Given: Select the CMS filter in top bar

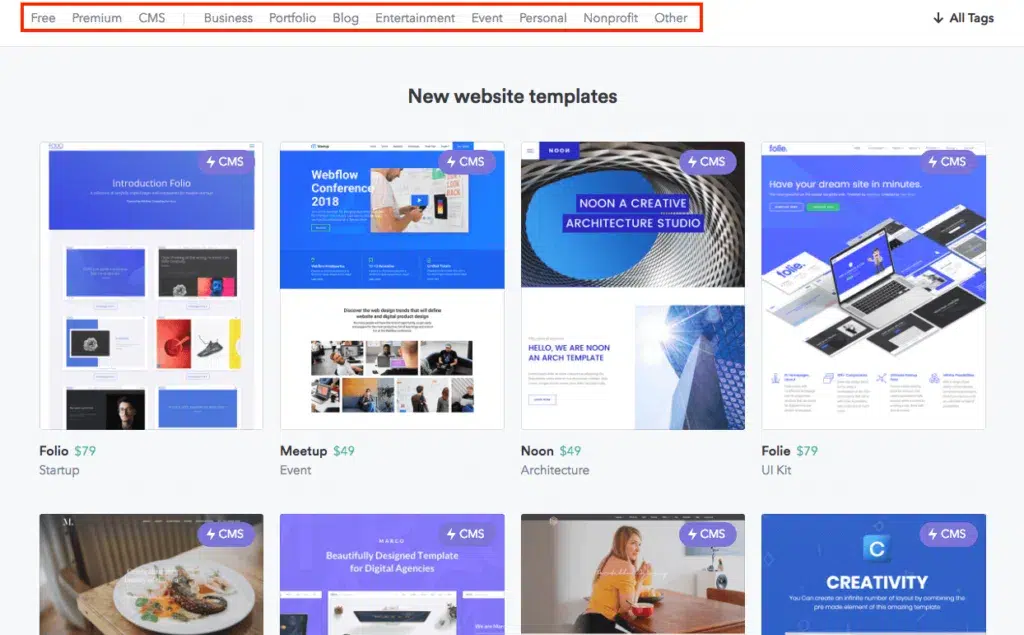Looking at the screenshot, I should click(152, 18).
